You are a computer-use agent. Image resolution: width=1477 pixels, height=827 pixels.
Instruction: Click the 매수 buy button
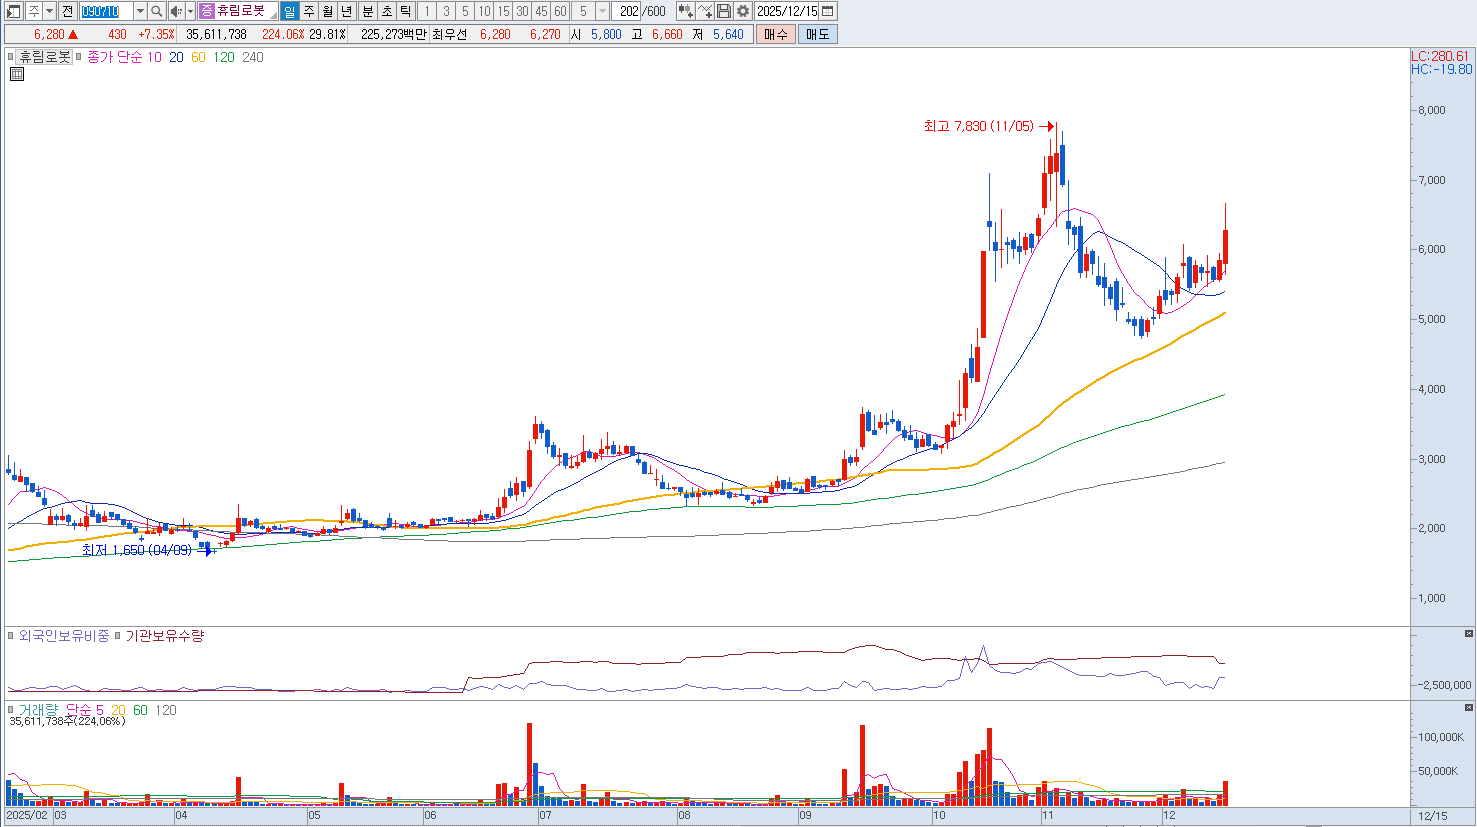(775, 34)
